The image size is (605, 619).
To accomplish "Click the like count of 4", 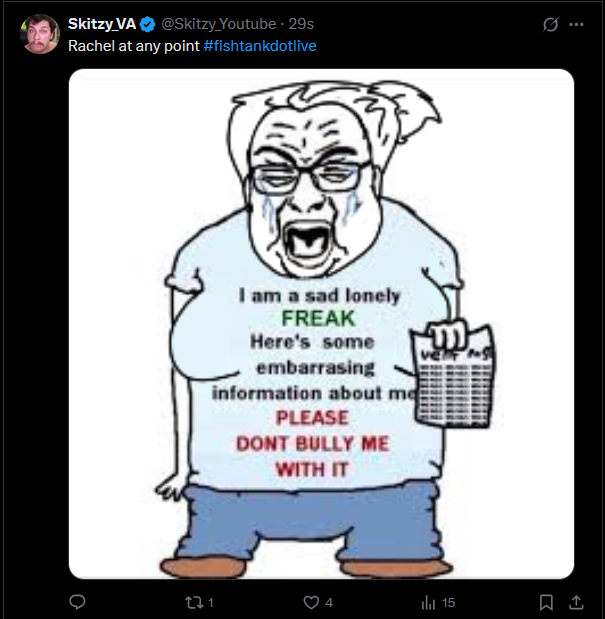I will coord(329,603).
